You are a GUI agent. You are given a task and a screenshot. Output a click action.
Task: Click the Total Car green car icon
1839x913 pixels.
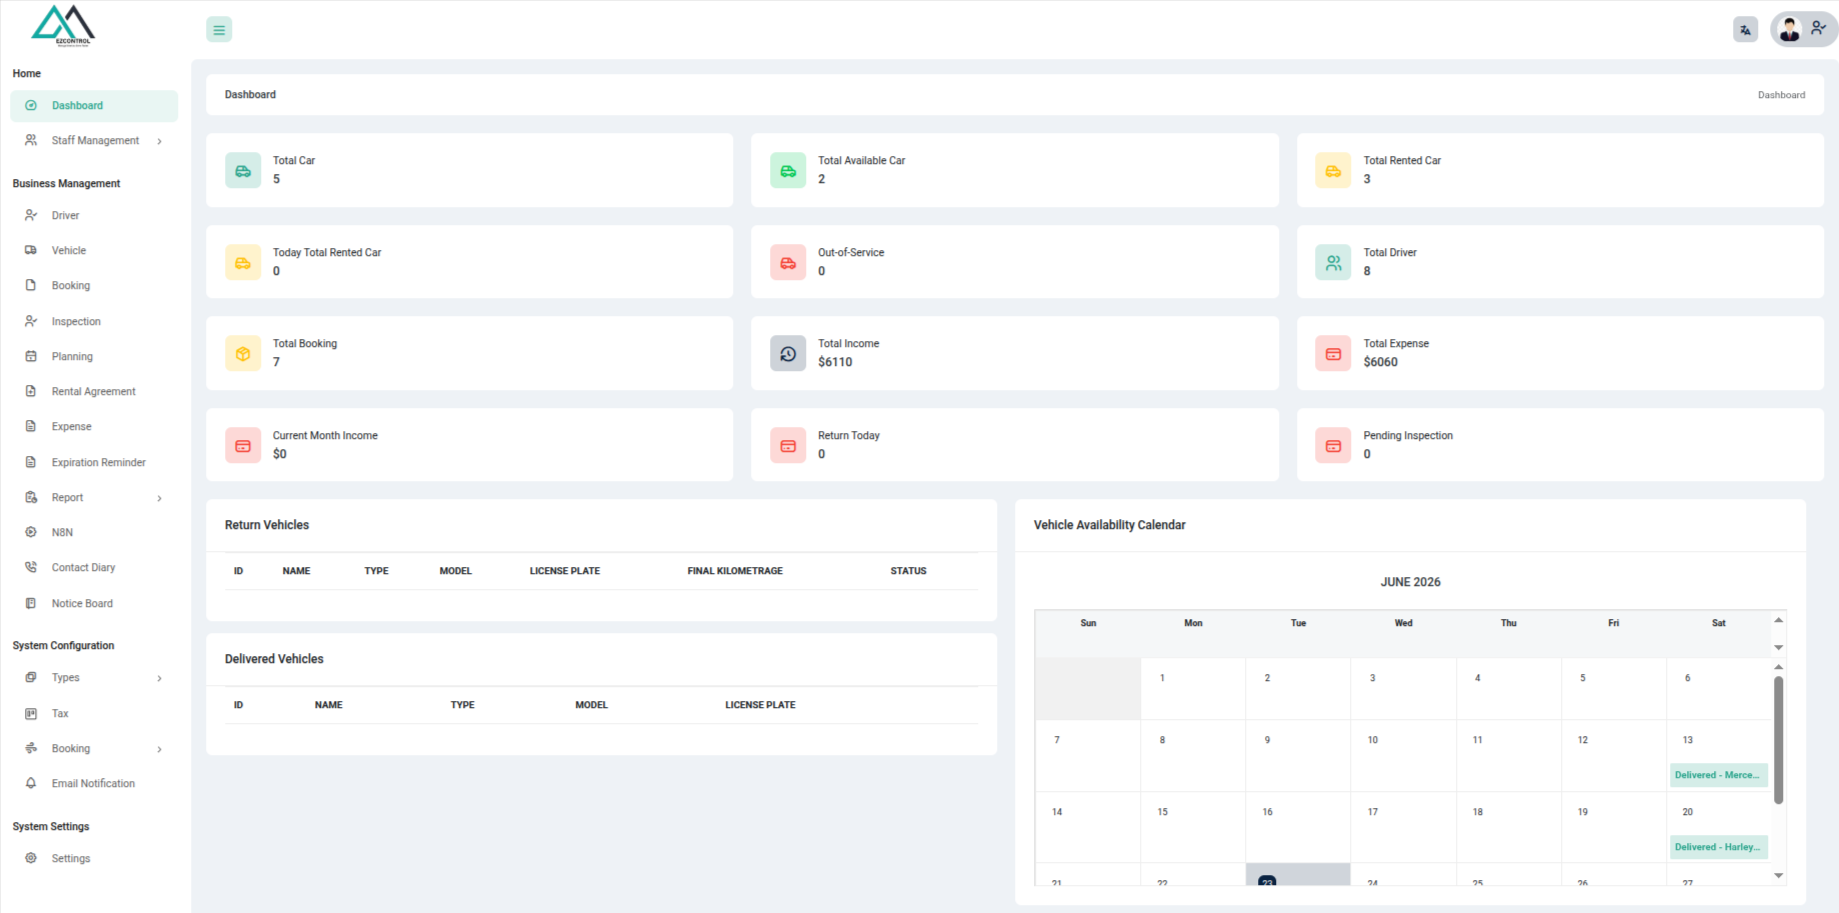(243, 171)
